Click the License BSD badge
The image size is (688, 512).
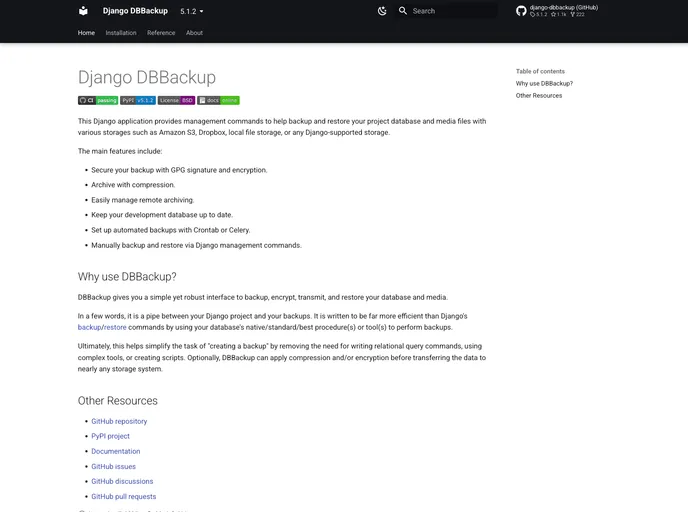pos(176,100)
